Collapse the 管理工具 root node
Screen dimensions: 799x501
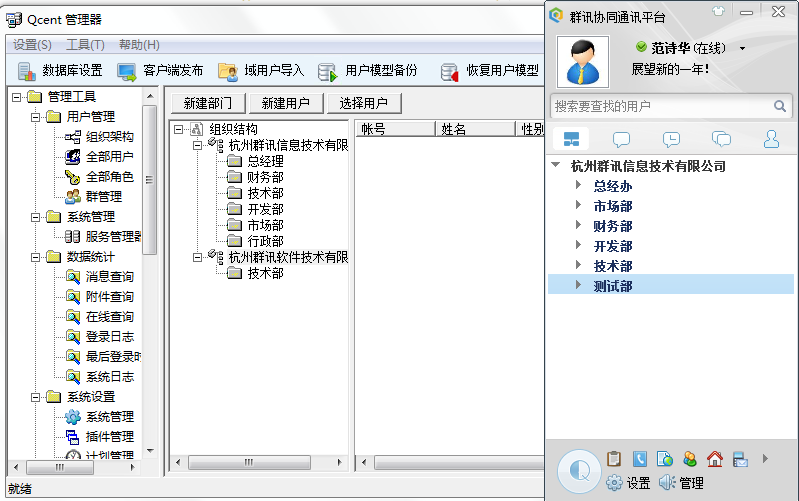16,97
